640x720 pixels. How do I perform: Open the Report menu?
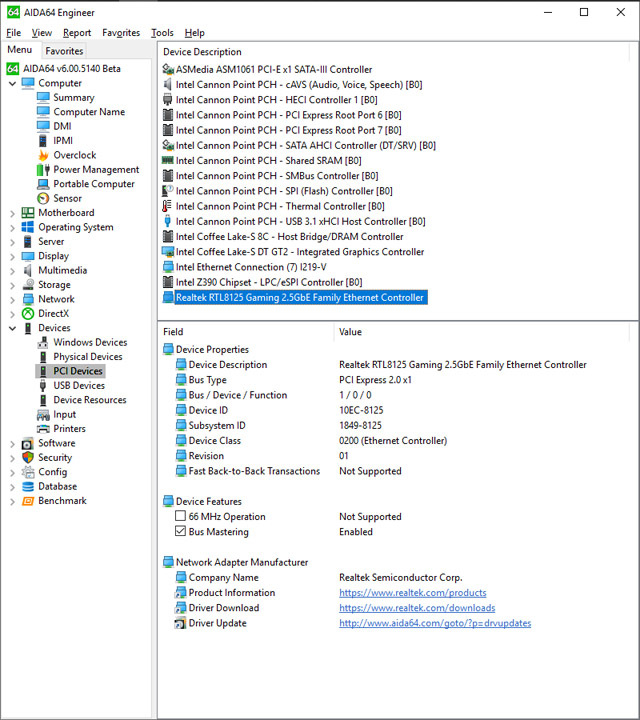(x=77, y=33)
